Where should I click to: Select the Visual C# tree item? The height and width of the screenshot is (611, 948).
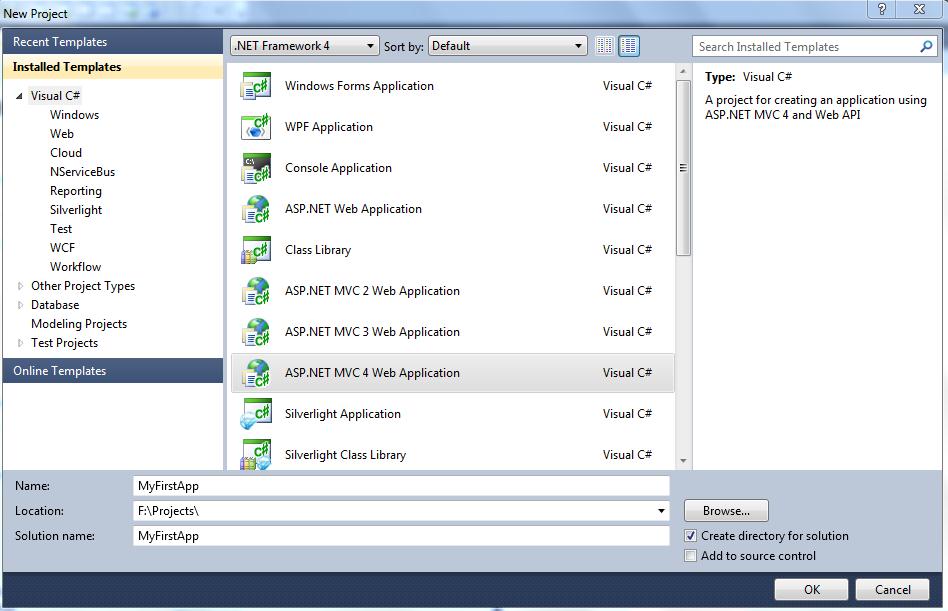[x=55, y=95]
